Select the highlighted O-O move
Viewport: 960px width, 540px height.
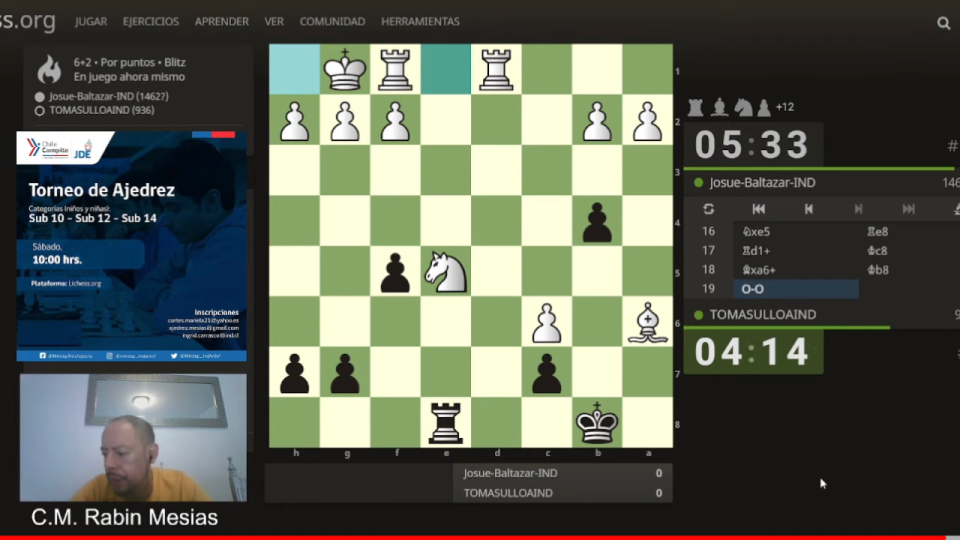[794, 289]
